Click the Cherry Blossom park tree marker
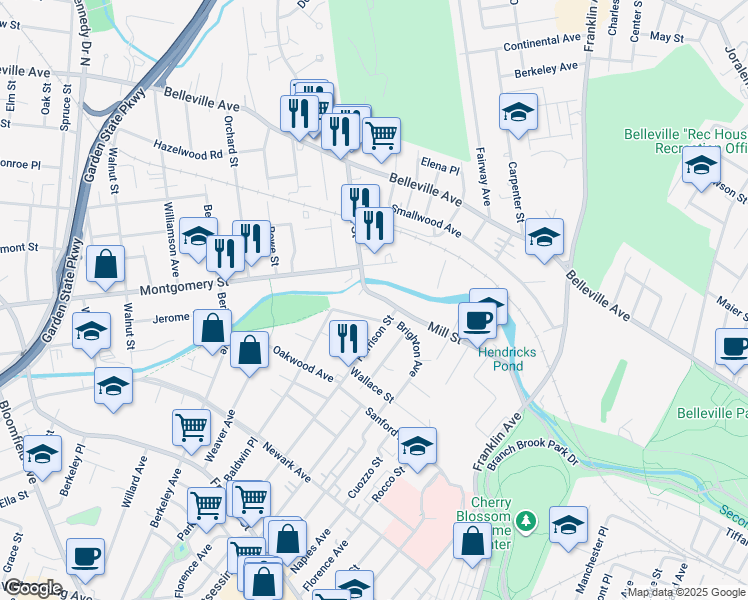This screenshot has width=748, height=600. coord(529,521)
